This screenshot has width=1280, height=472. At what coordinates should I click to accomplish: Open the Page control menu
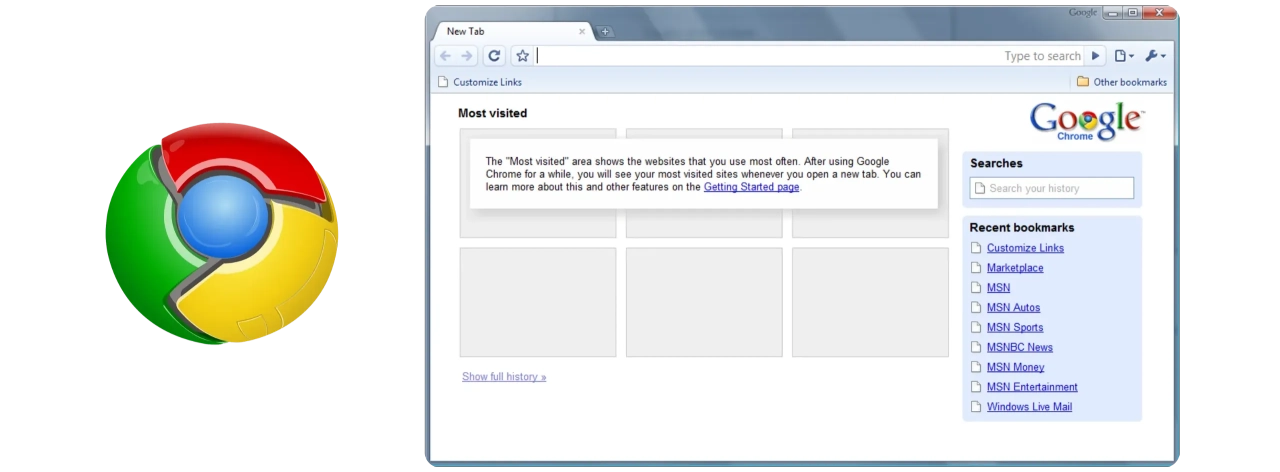1124,56
